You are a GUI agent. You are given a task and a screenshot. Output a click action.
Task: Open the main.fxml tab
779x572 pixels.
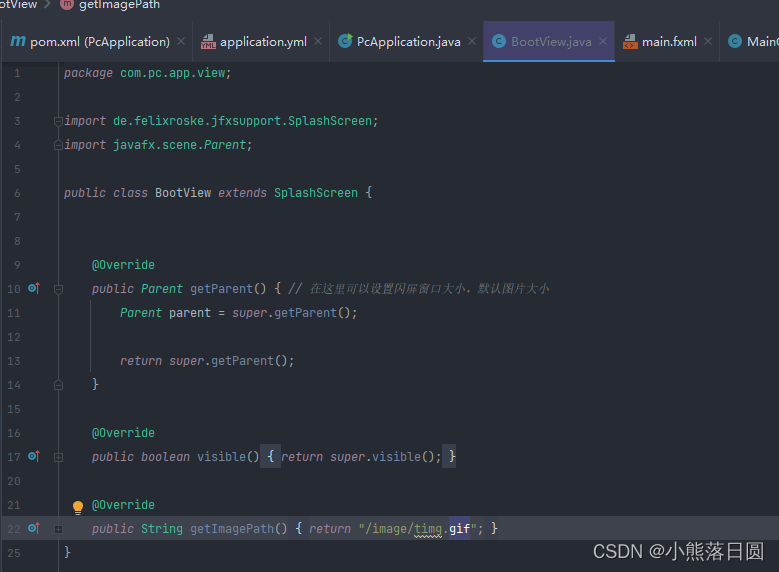(668, 42)
